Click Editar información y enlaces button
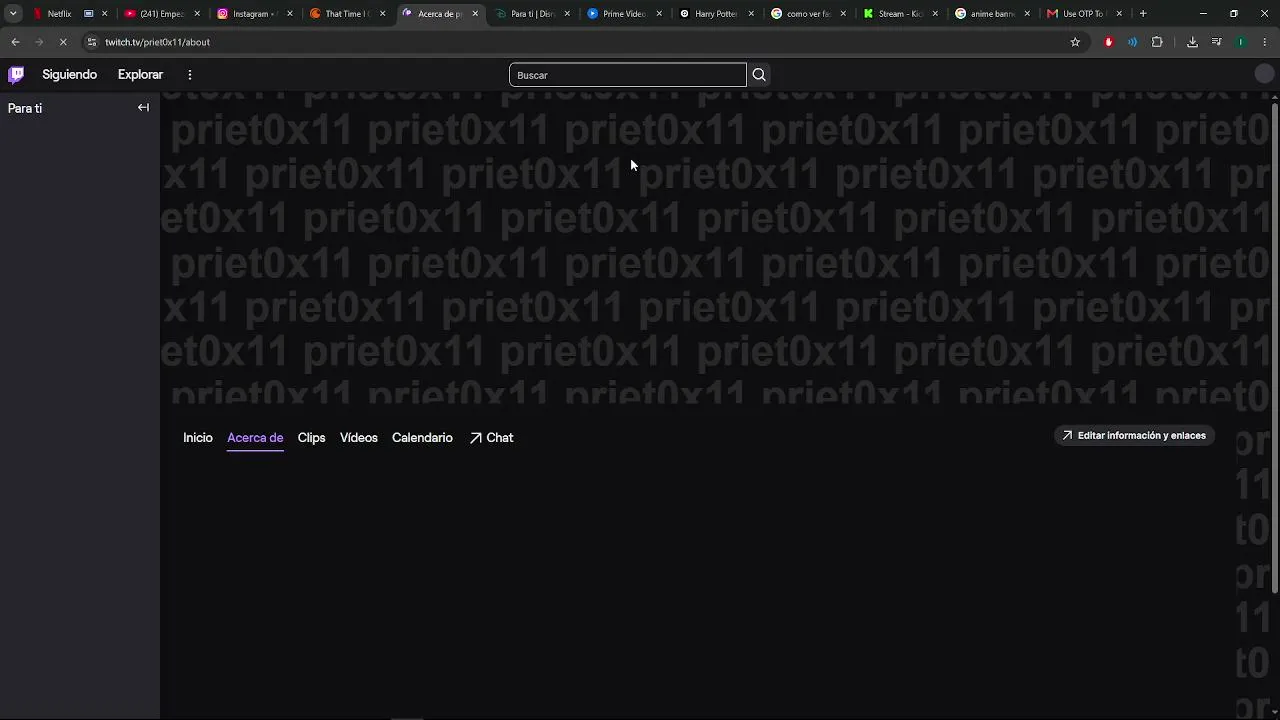This screenshot has height=720, width=1280. [1134, 436]
